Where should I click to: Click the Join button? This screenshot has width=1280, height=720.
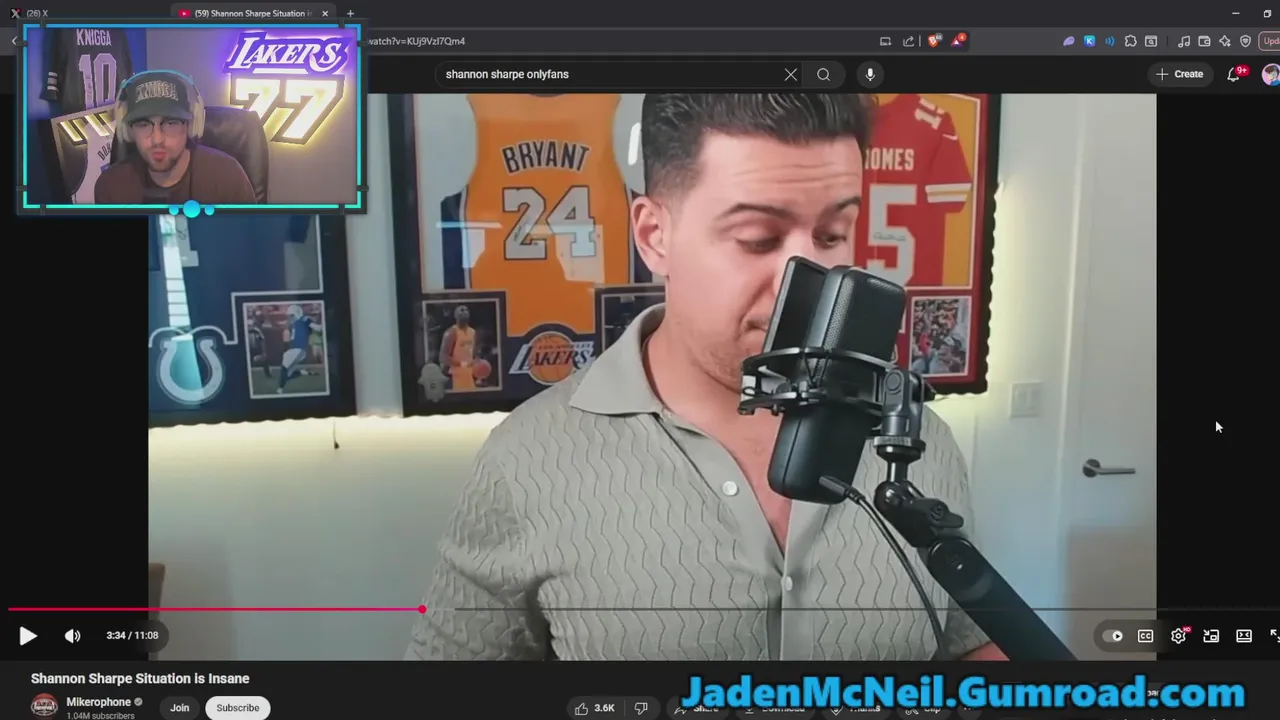coord(180,708)
